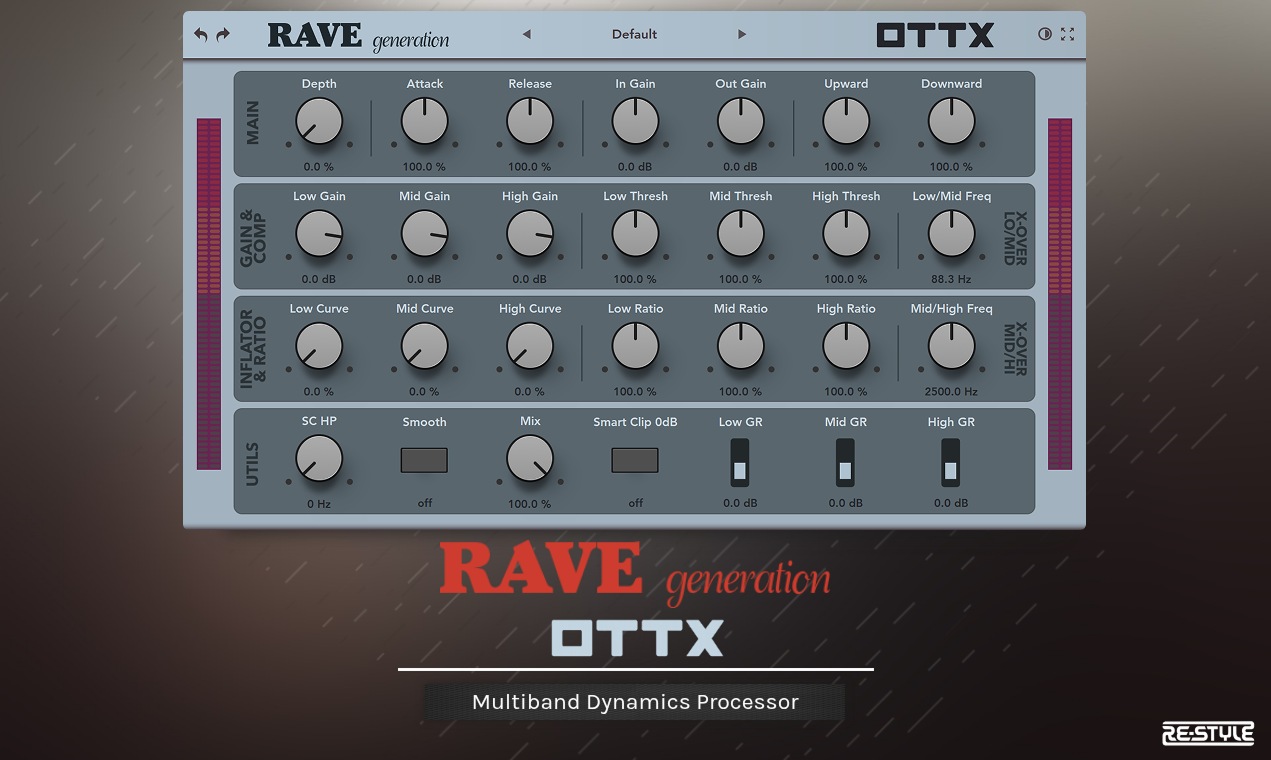Click the High Thresh knob
This screenshot has width=1271, height=760.
[x=846, y=233]
